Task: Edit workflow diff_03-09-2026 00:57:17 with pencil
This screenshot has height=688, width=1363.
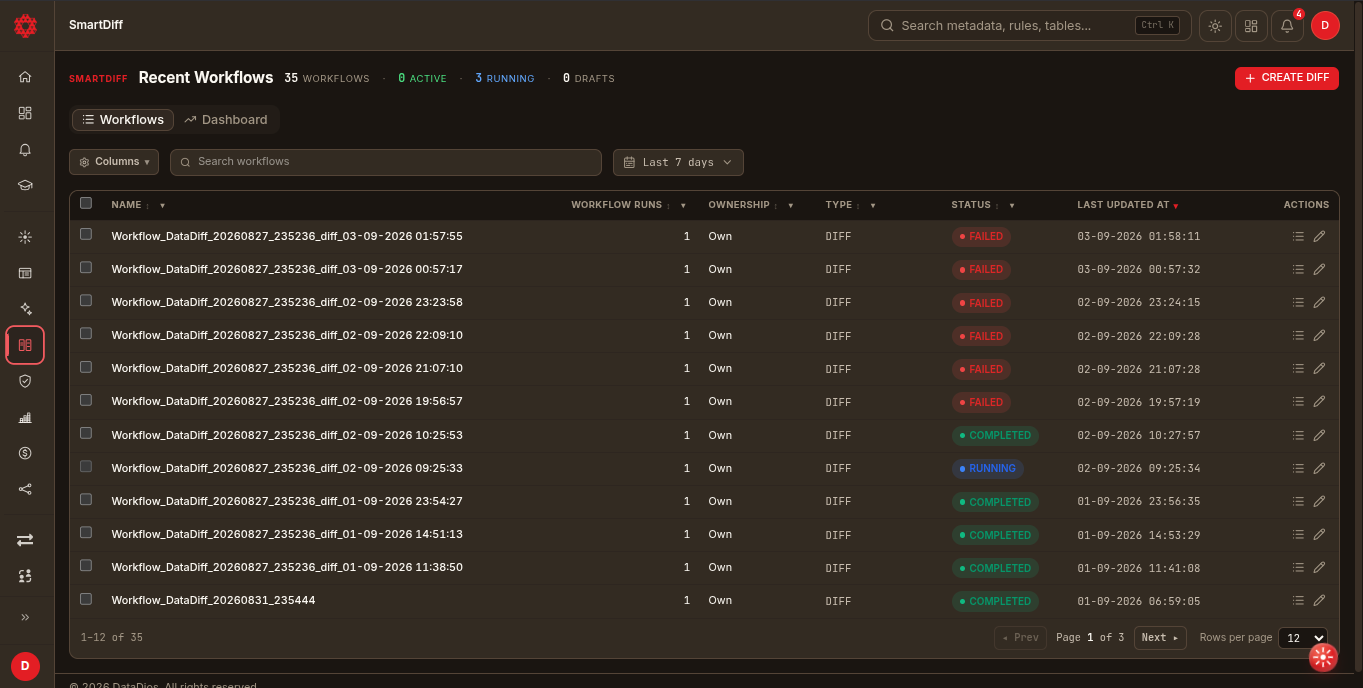Action: [x=1319, y=269]
